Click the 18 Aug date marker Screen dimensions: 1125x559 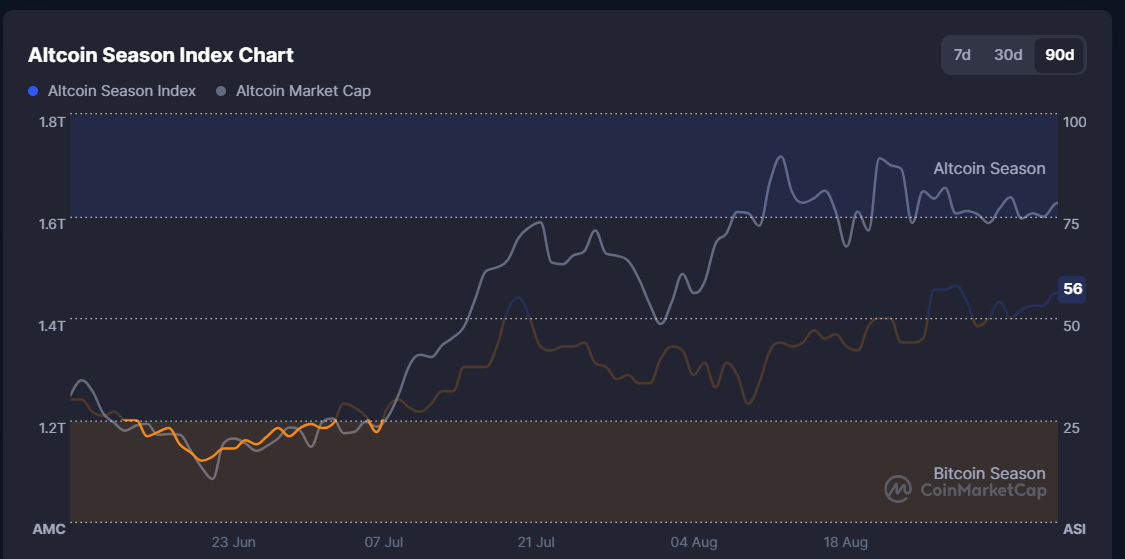click(x=845, y=542)
